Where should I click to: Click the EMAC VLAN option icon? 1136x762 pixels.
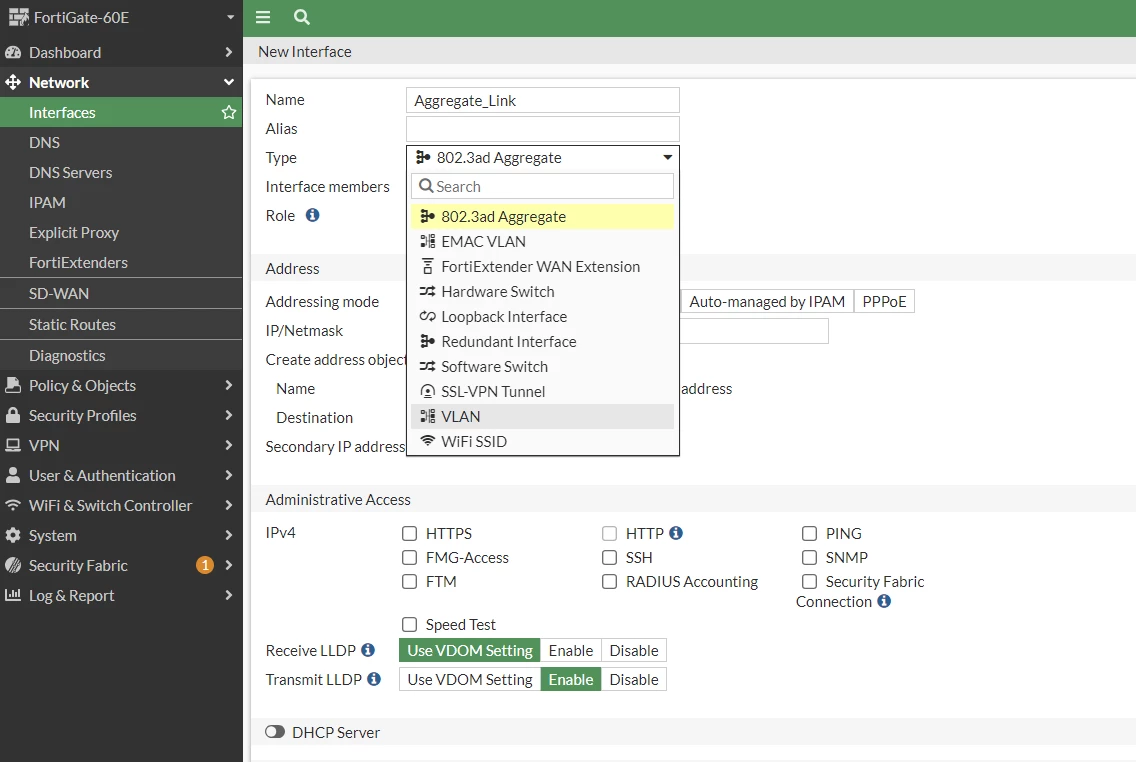pos(428,241)
